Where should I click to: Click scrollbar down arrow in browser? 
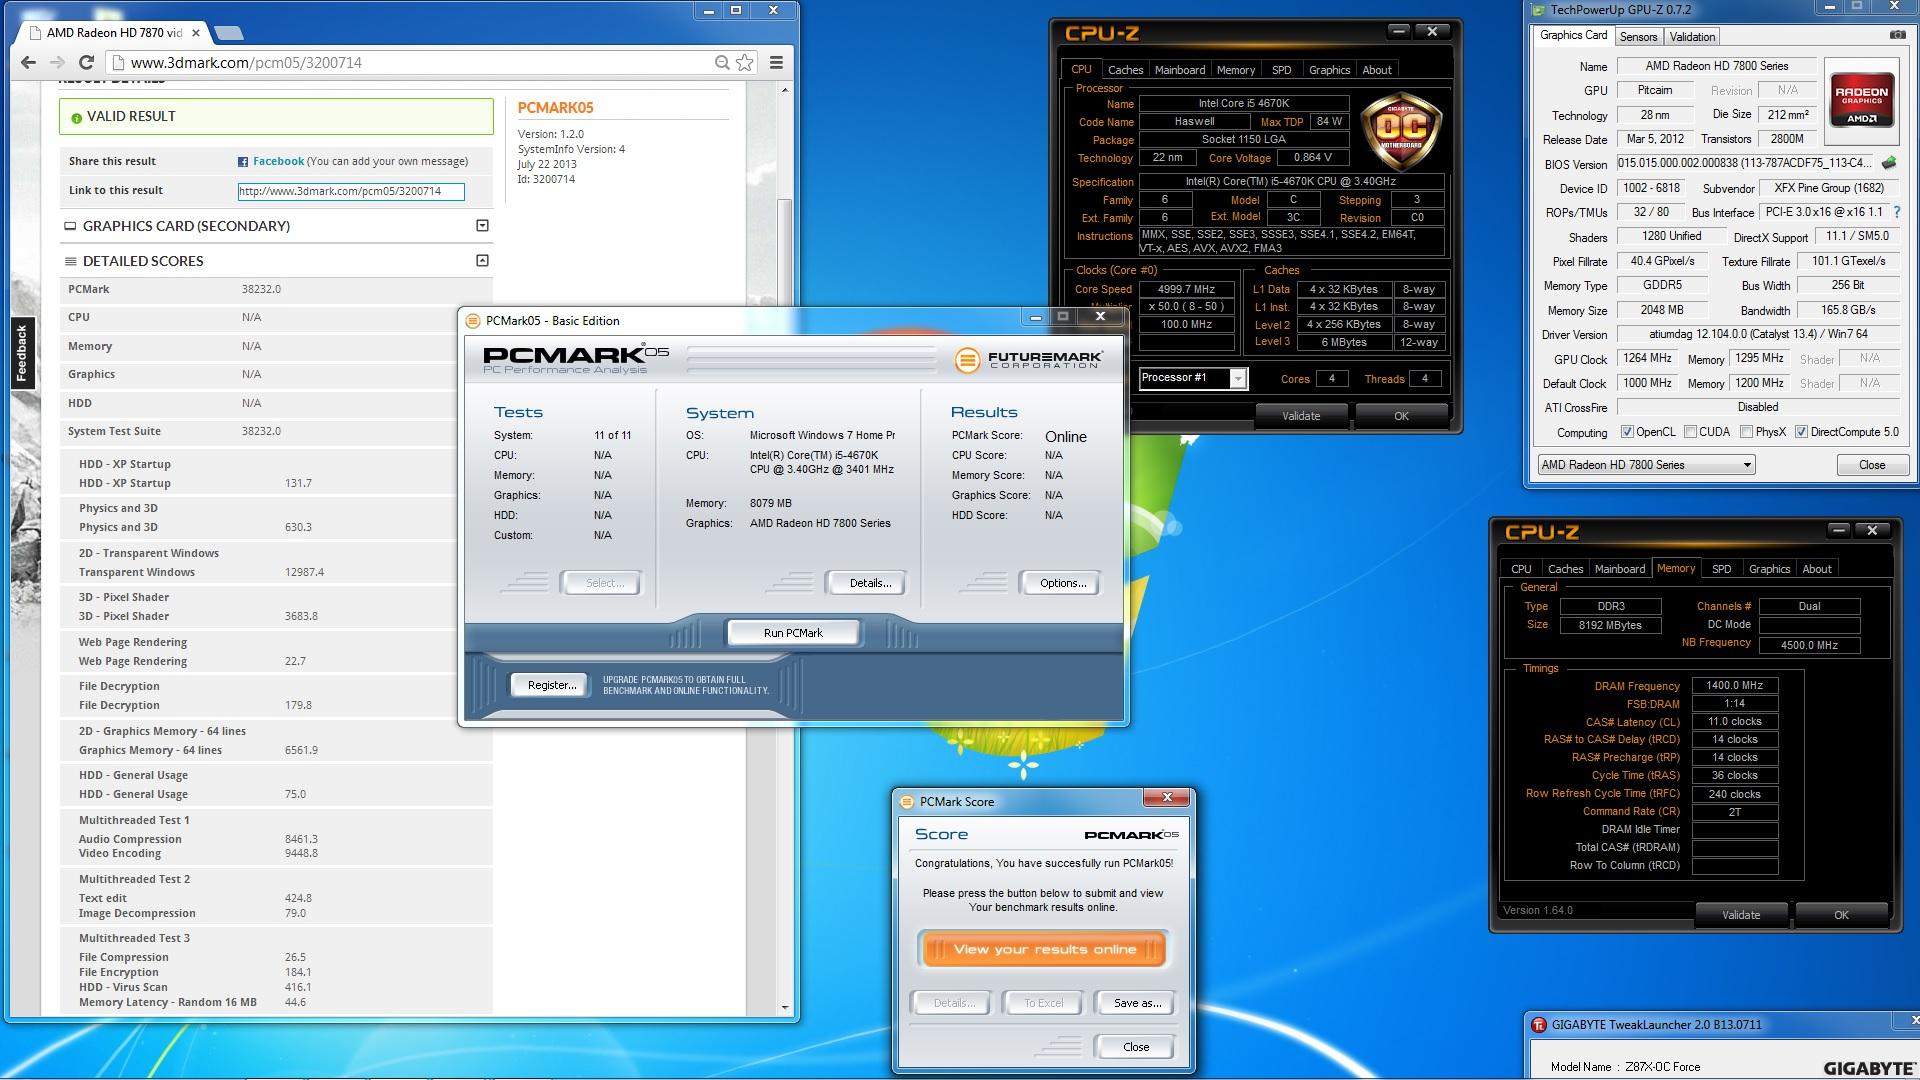click(785, 1008)
